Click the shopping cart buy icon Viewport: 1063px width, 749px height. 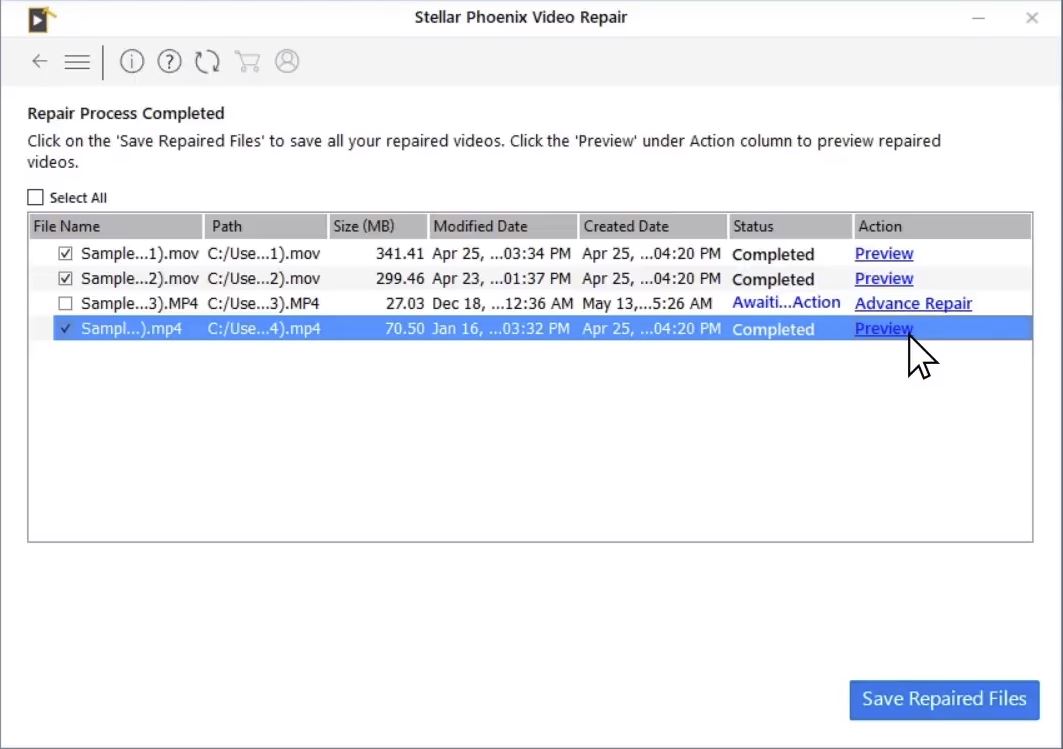point(247,62)
